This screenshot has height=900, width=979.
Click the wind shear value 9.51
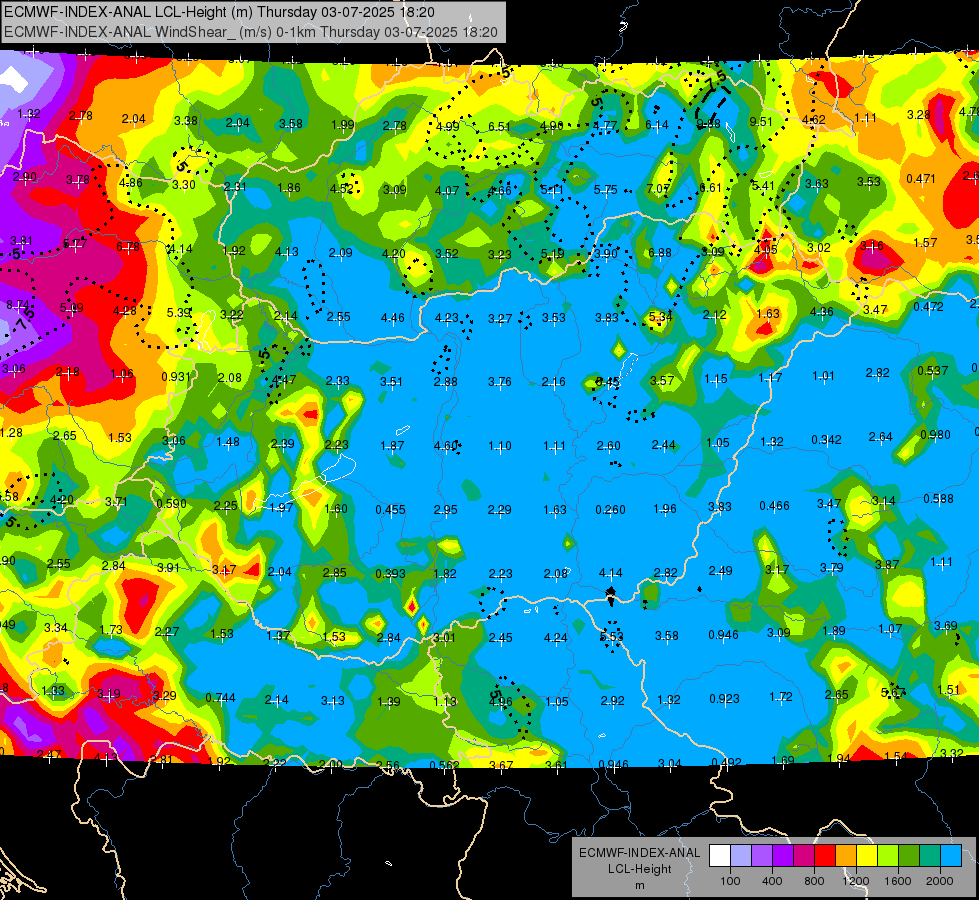click(761, 122)
